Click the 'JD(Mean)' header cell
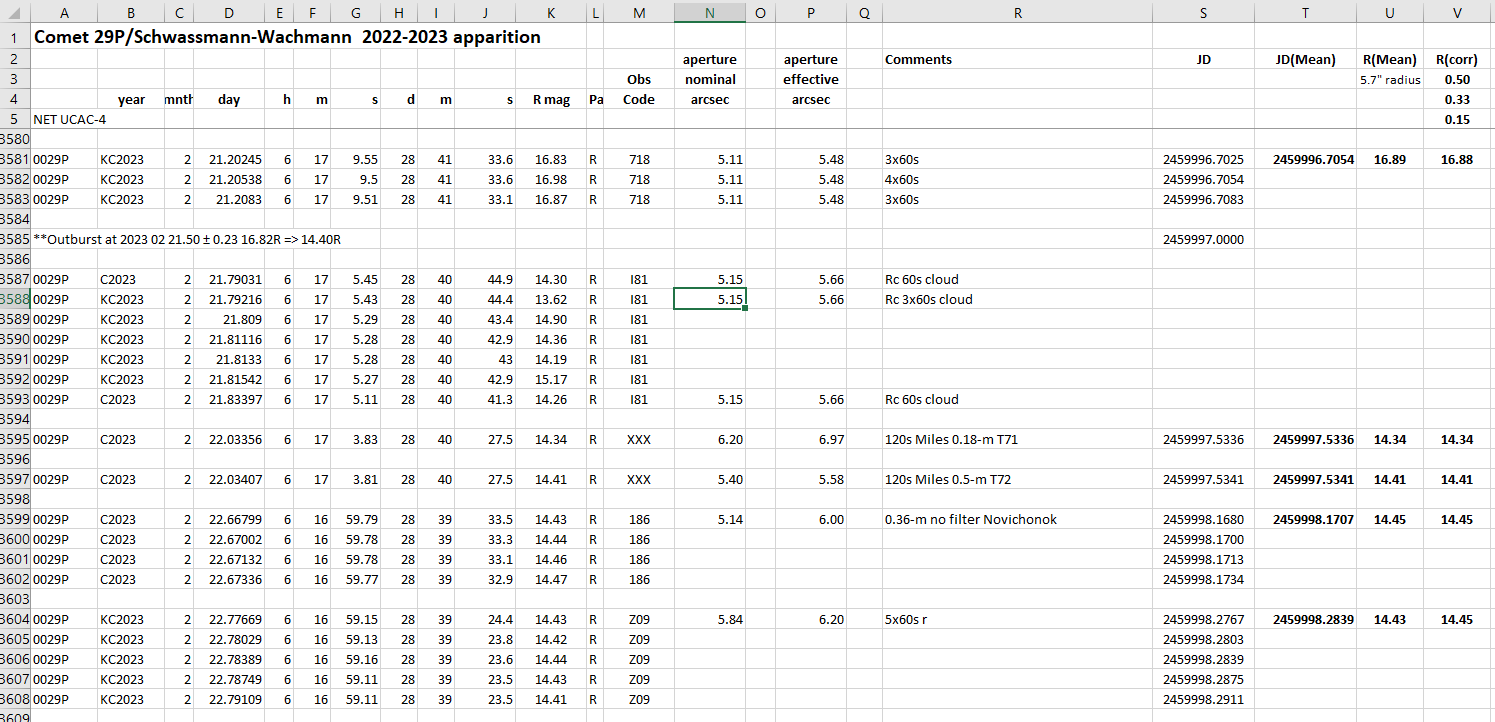1495x722 pixels. (1305, 59)
